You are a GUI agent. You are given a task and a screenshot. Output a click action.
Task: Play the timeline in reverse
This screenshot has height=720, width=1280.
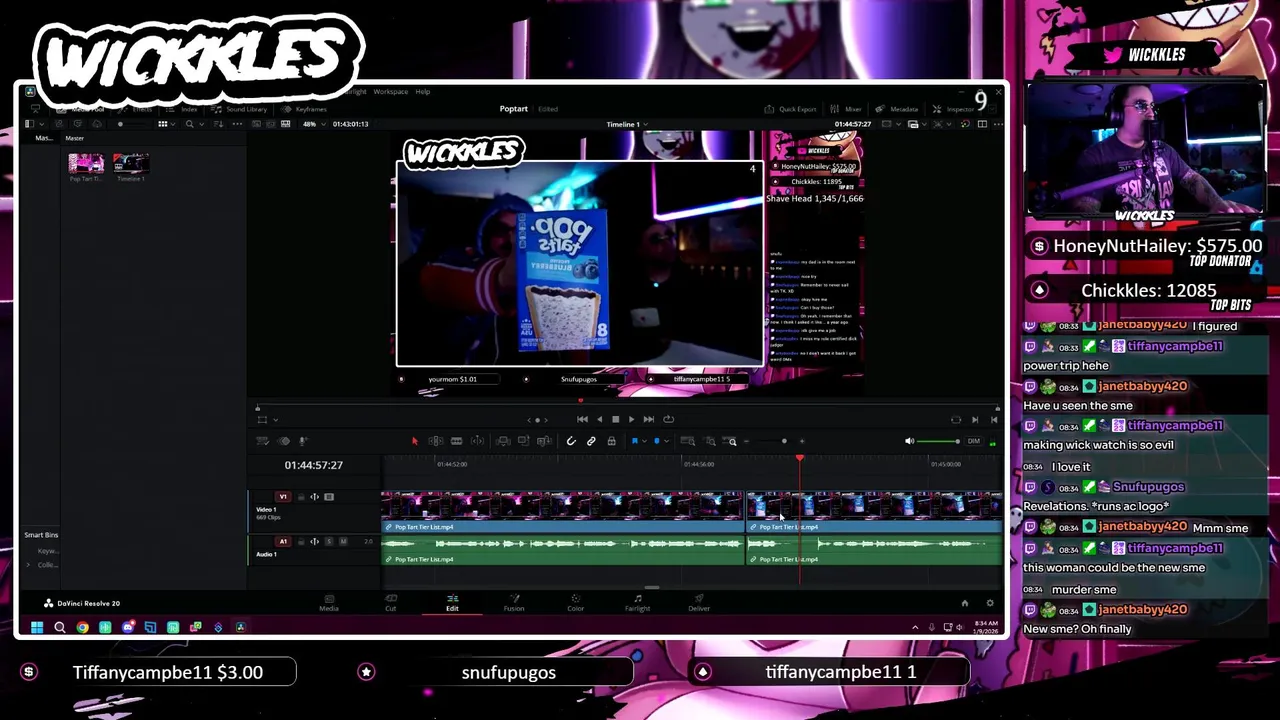pos(599,419)
